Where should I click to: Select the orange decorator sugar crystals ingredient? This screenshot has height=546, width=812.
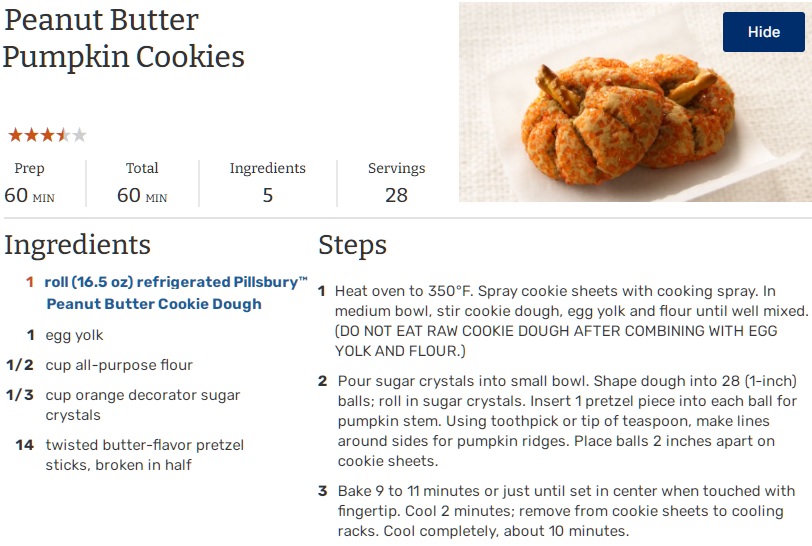click(x=142, y=405)
